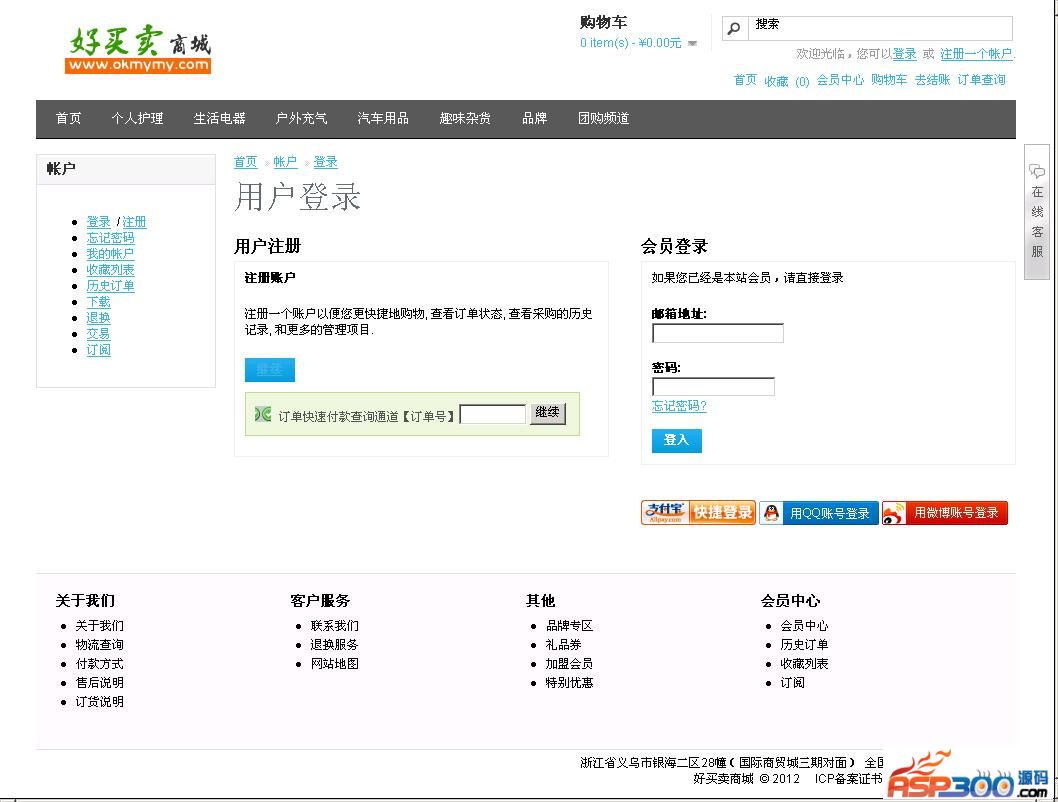Image resolution: width=1058 pixels, height=802 pixels.
Task: Click the search magnifier icon
Action: click(735, 28)
